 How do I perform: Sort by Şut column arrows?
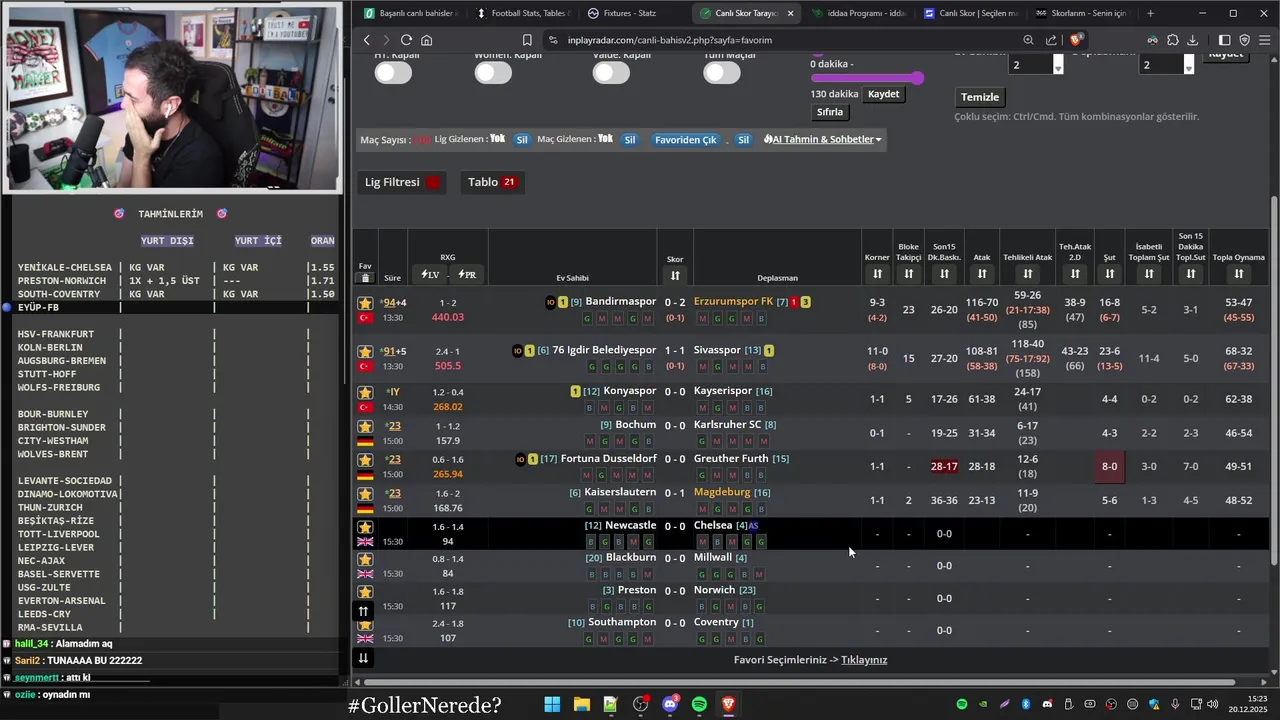(x=1109, y=274)
